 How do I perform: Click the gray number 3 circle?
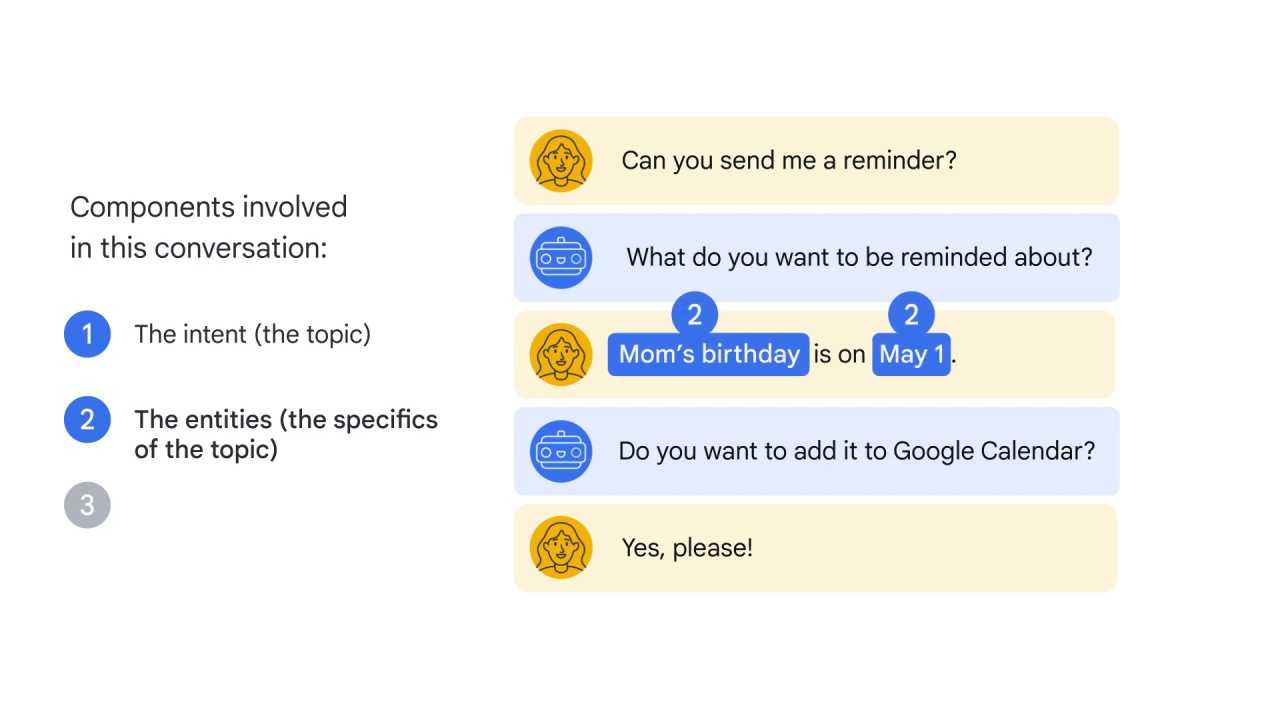[x=87, y=505]
